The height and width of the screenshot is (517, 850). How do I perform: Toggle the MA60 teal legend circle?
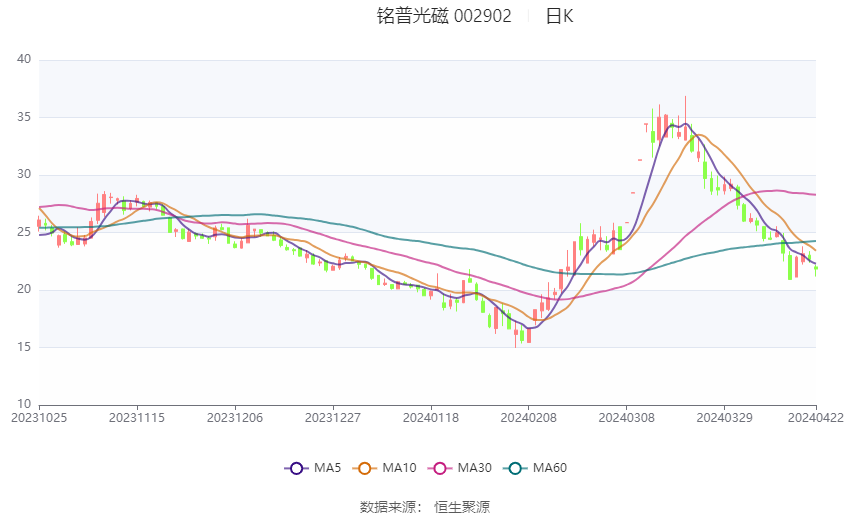(x=515, y=468)
